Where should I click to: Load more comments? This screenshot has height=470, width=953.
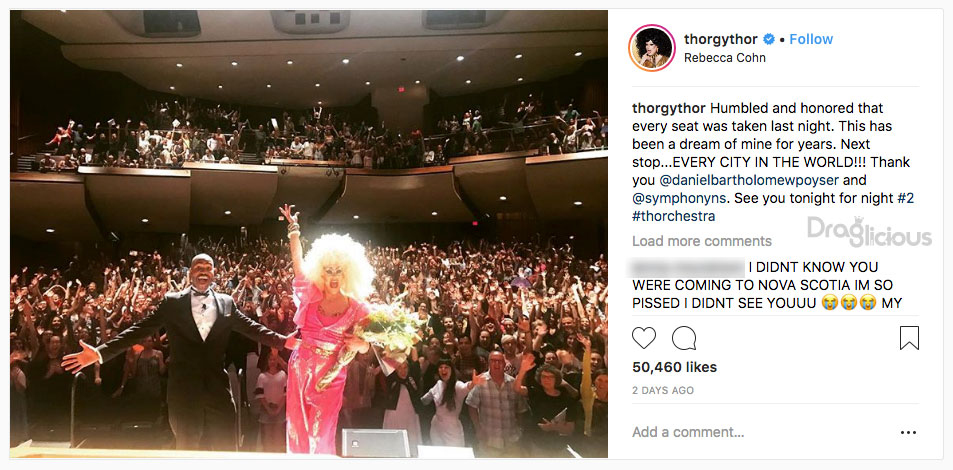pos(702,241)
